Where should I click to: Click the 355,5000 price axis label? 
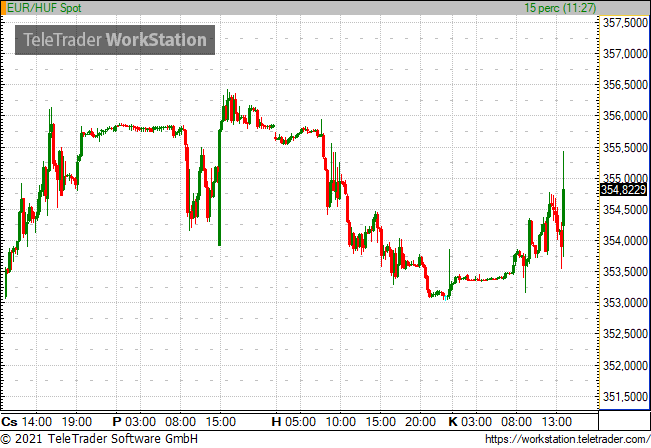click(x=625, y=147)
